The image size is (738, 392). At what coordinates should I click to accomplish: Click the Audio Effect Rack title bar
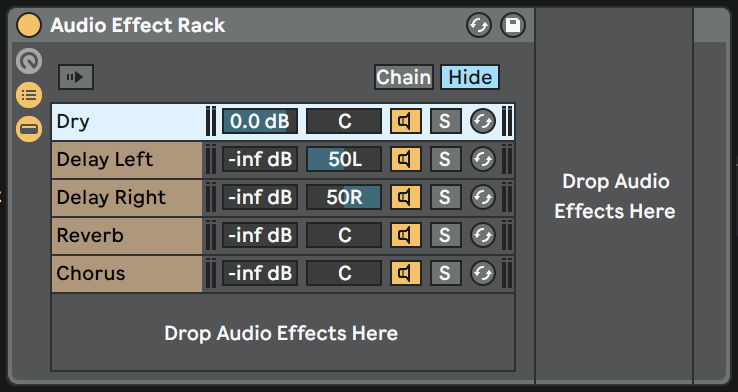click(x=271, y=25)
